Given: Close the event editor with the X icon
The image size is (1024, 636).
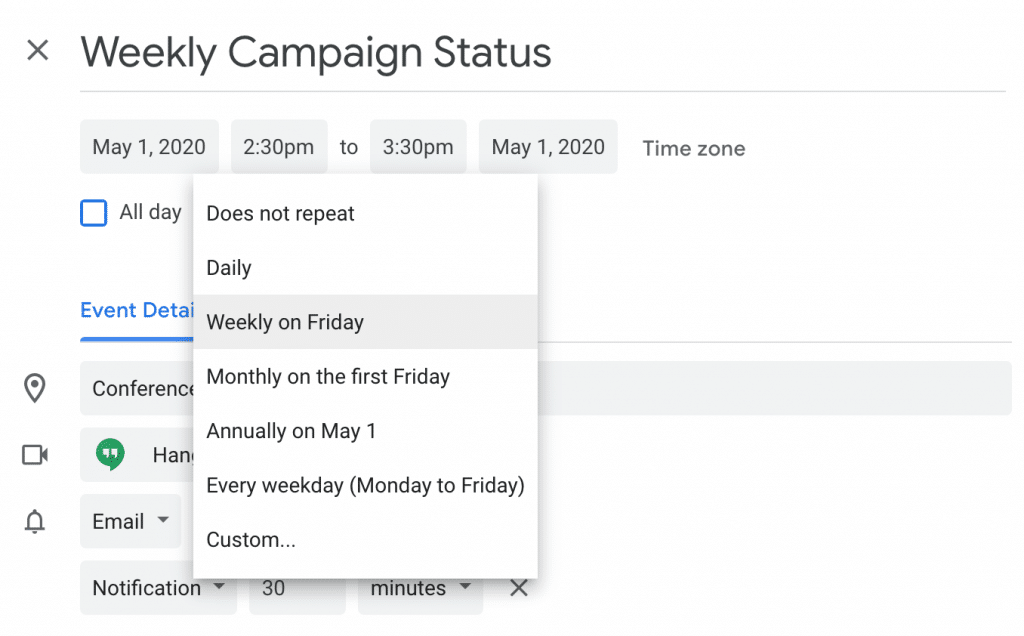Looking at the screenshot, I should pyautogui.click(x=38, y=51).
